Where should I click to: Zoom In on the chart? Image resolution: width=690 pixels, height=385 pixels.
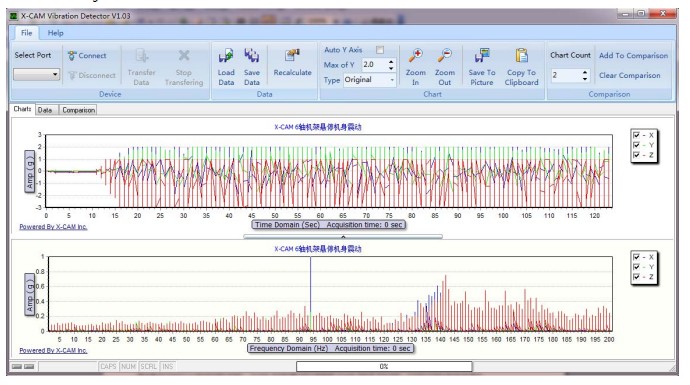tap(415, 56)
